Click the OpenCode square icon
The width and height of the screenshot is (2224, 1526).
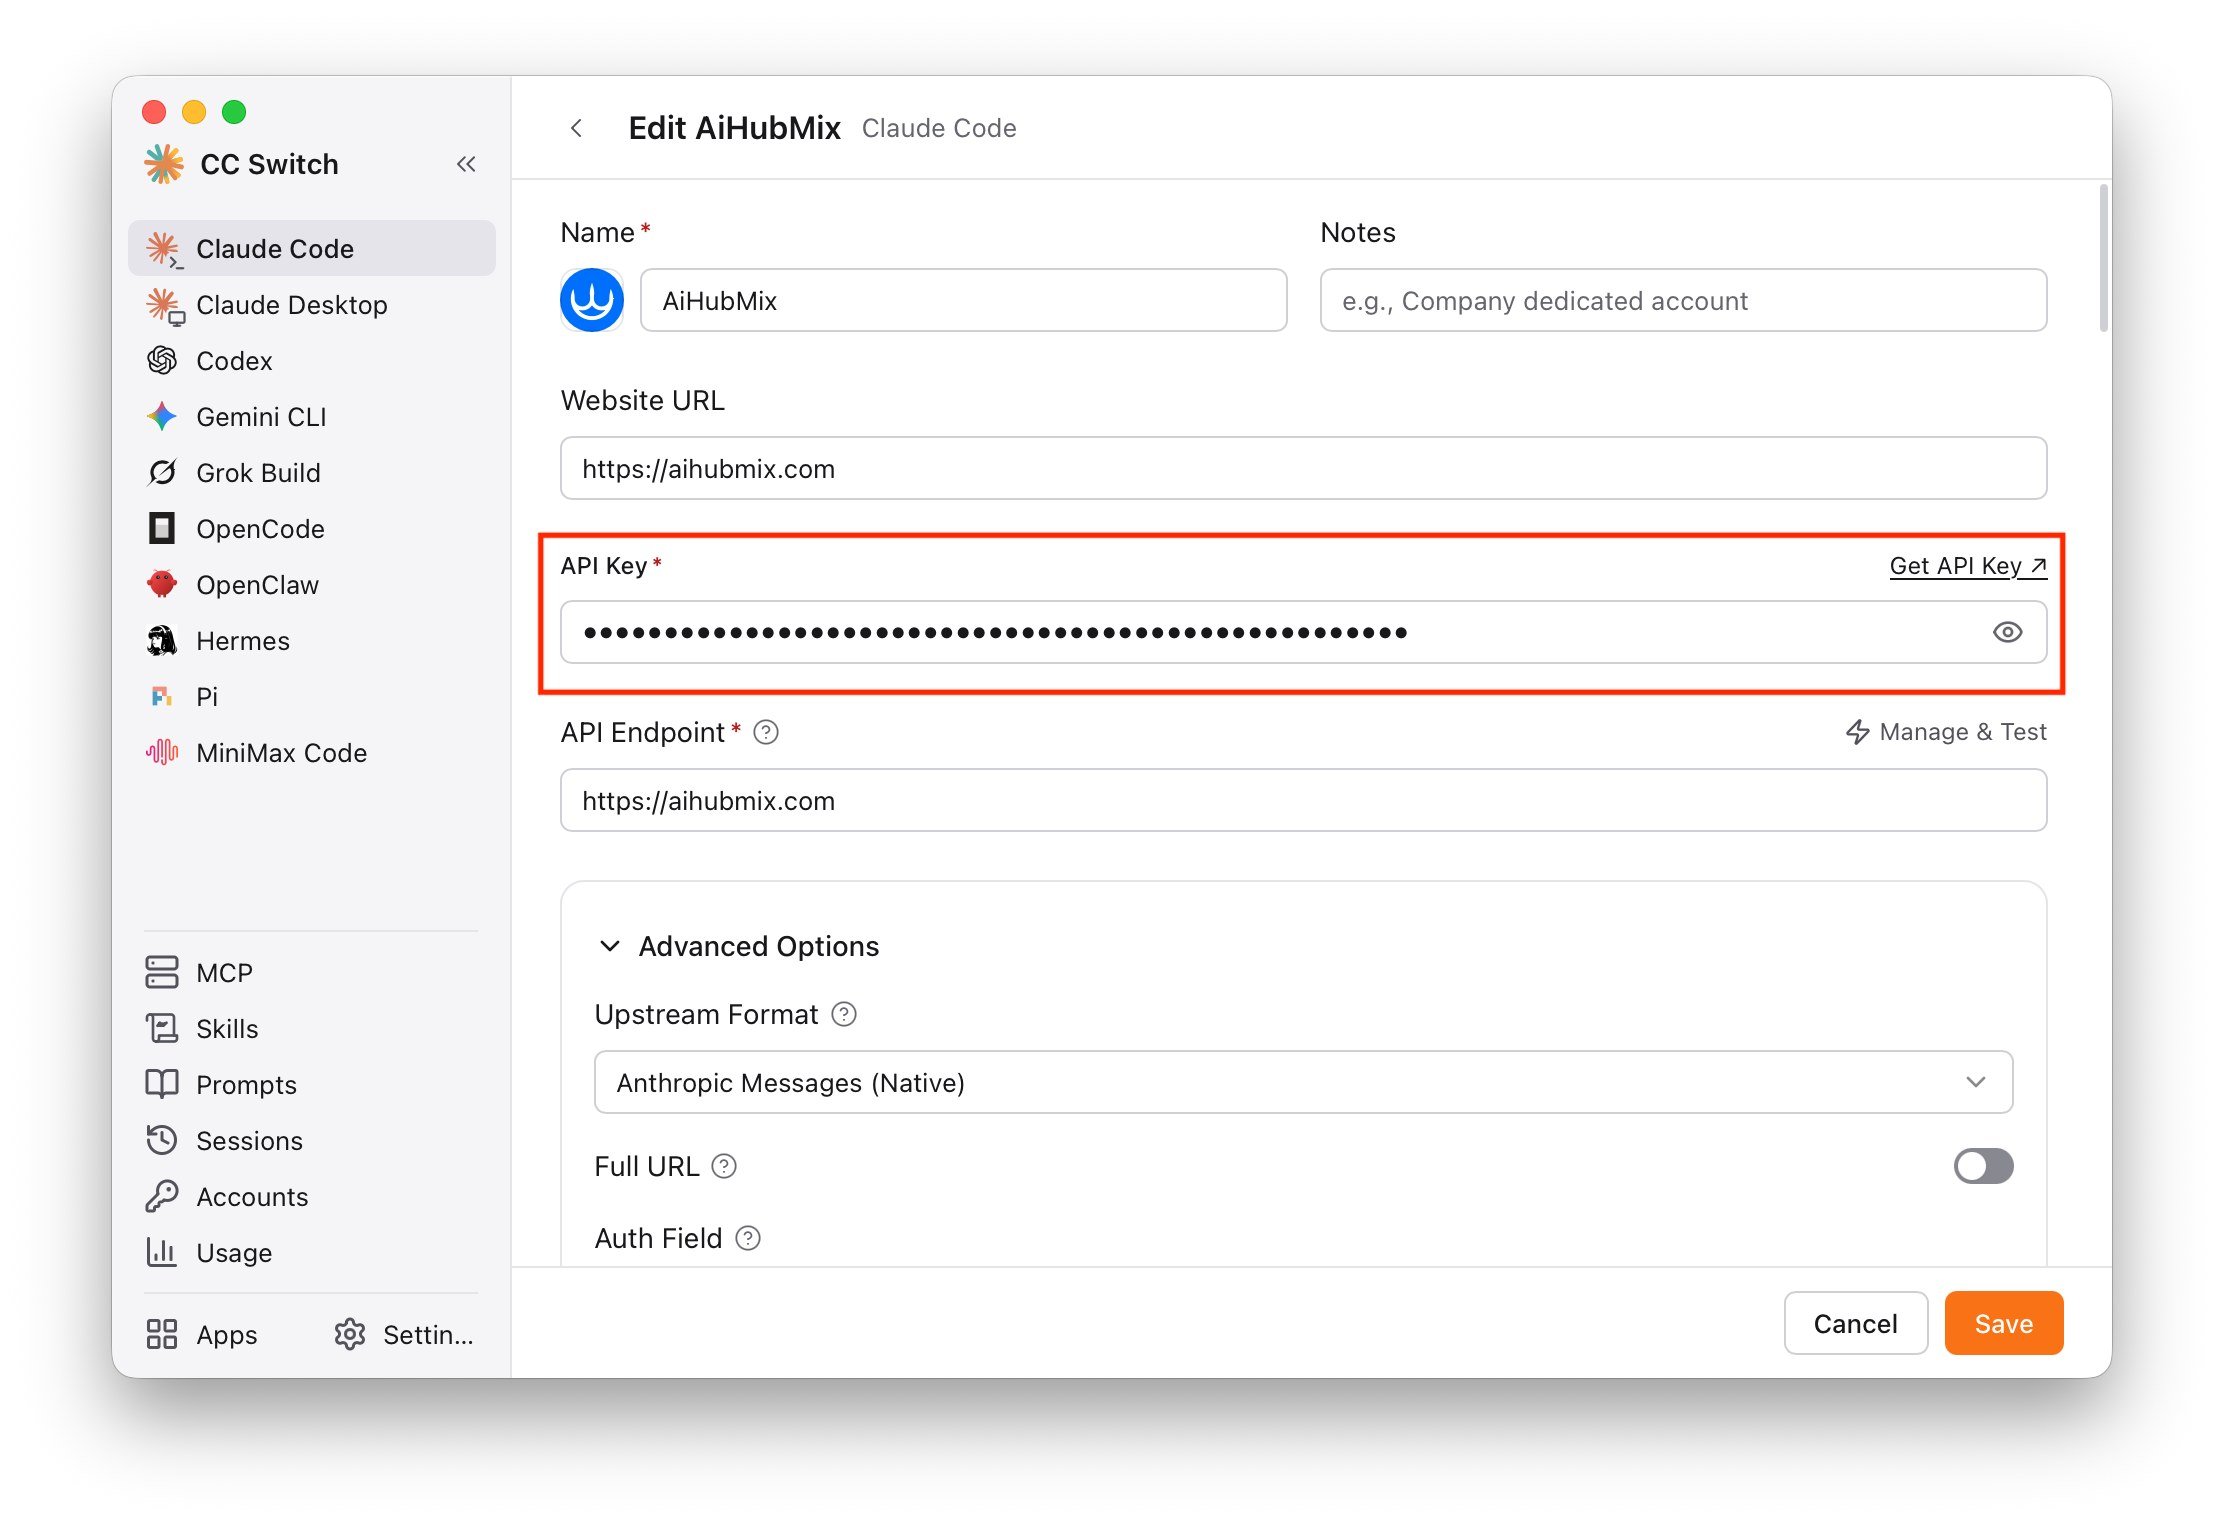point(162,529)
